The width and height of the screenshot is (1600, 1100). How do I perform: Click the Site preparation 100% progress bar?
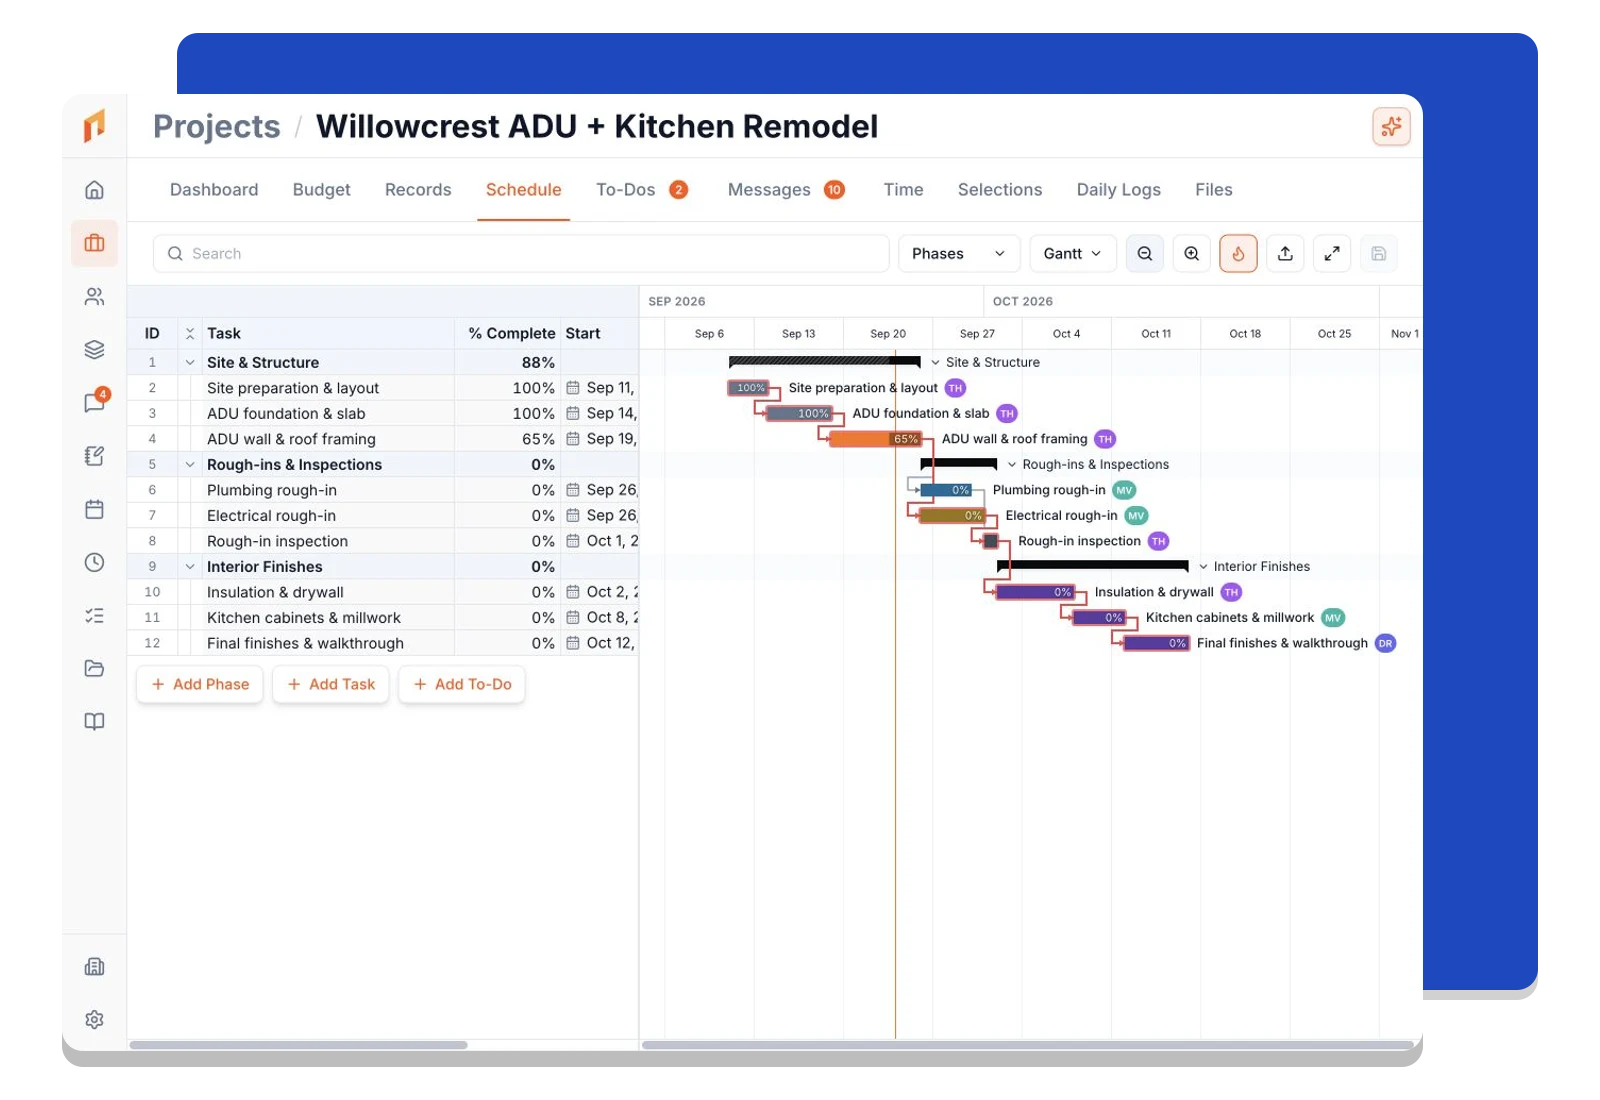748,388
